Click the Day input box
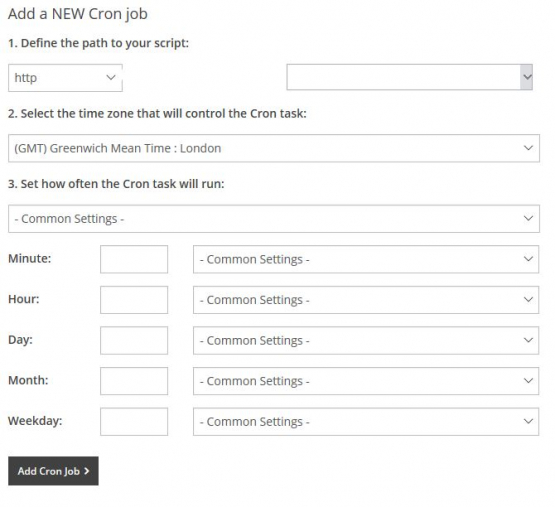The height and width of the screenshot is (507, 555). tap(134, 340)
